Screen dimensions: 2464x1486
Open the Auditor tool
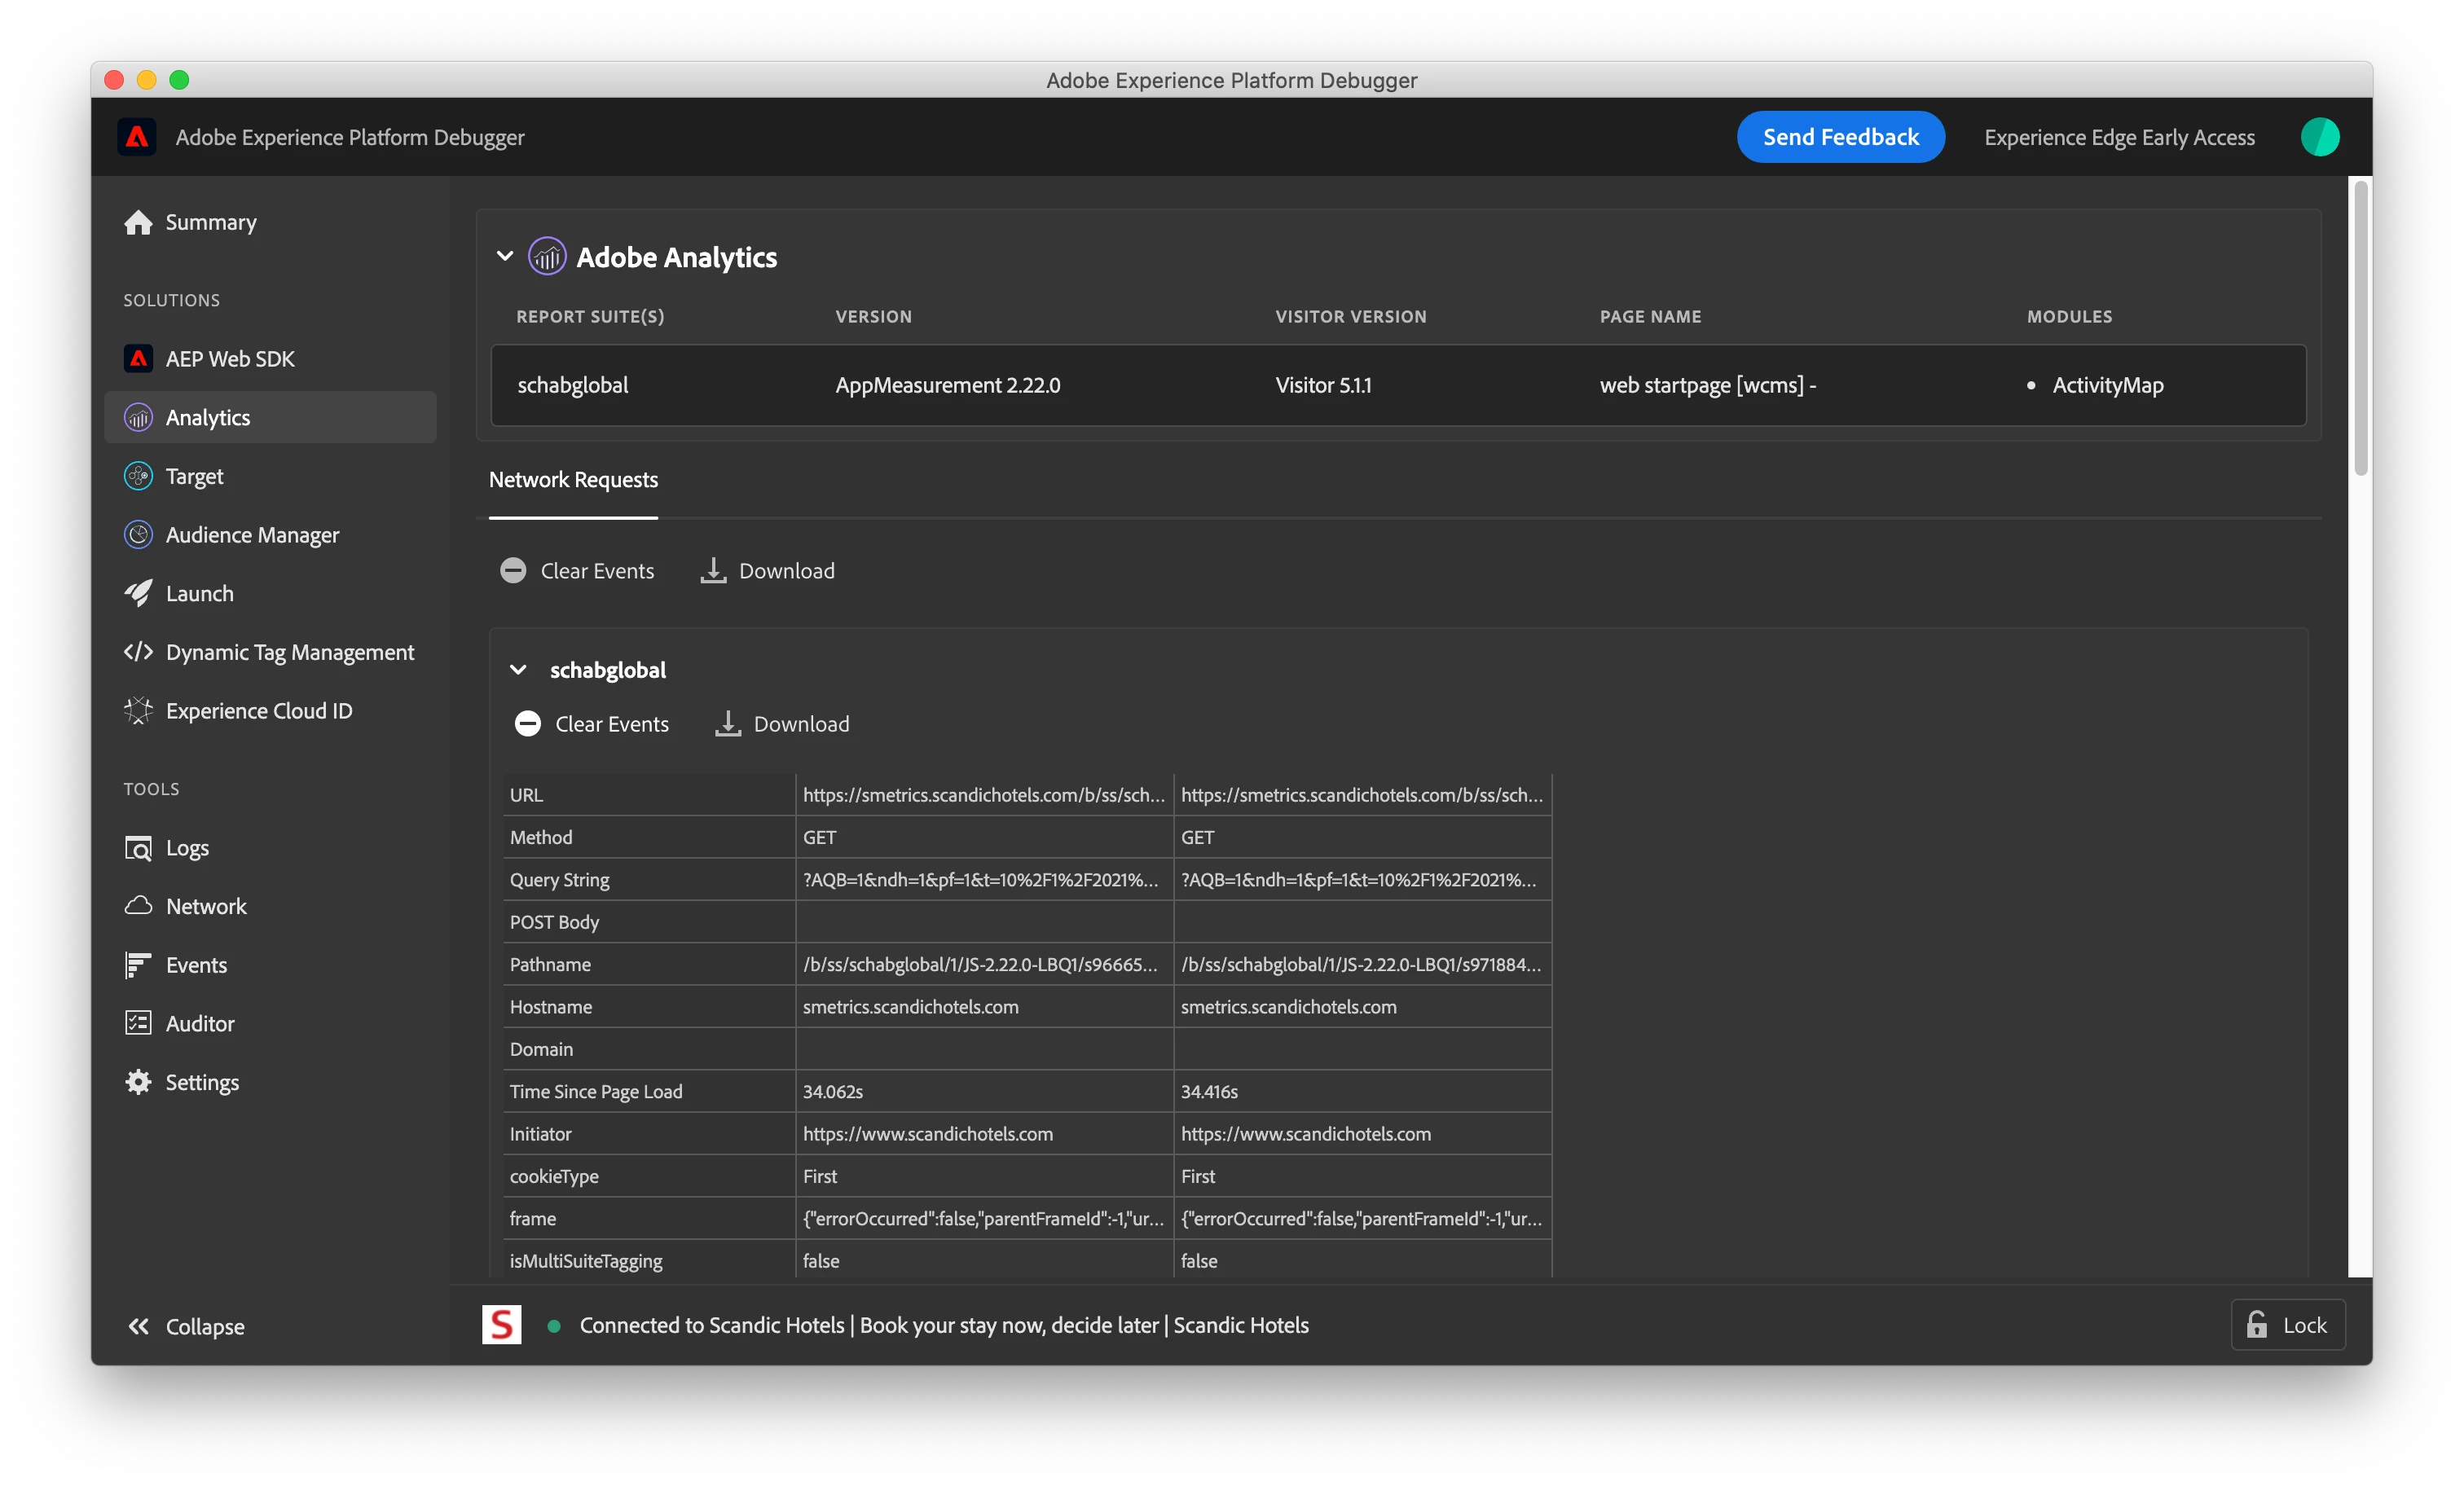[x=199, y=1023]
